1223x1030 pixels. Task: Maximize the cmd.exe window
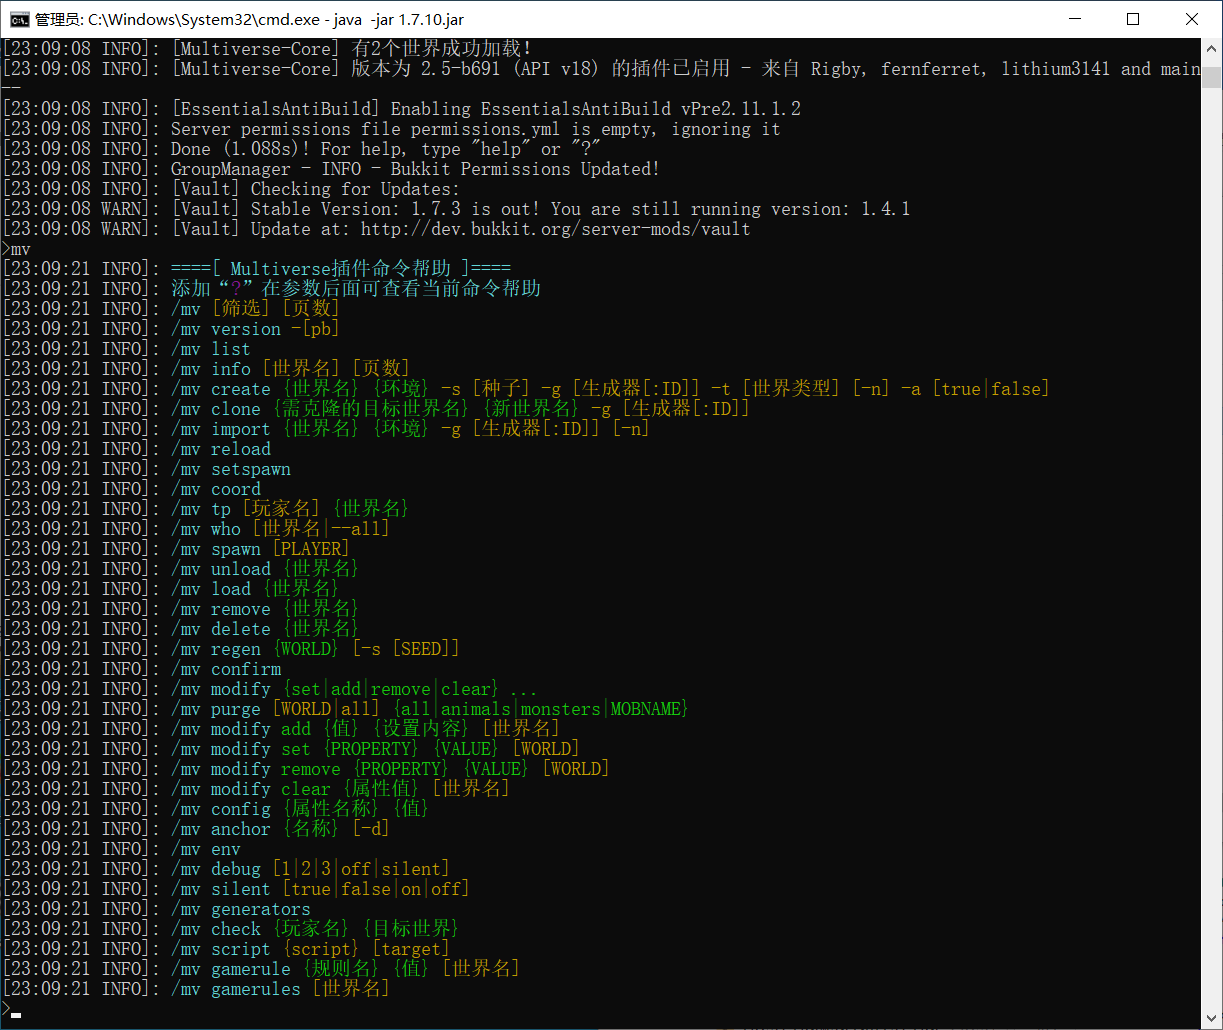(x=1133, y=19)
